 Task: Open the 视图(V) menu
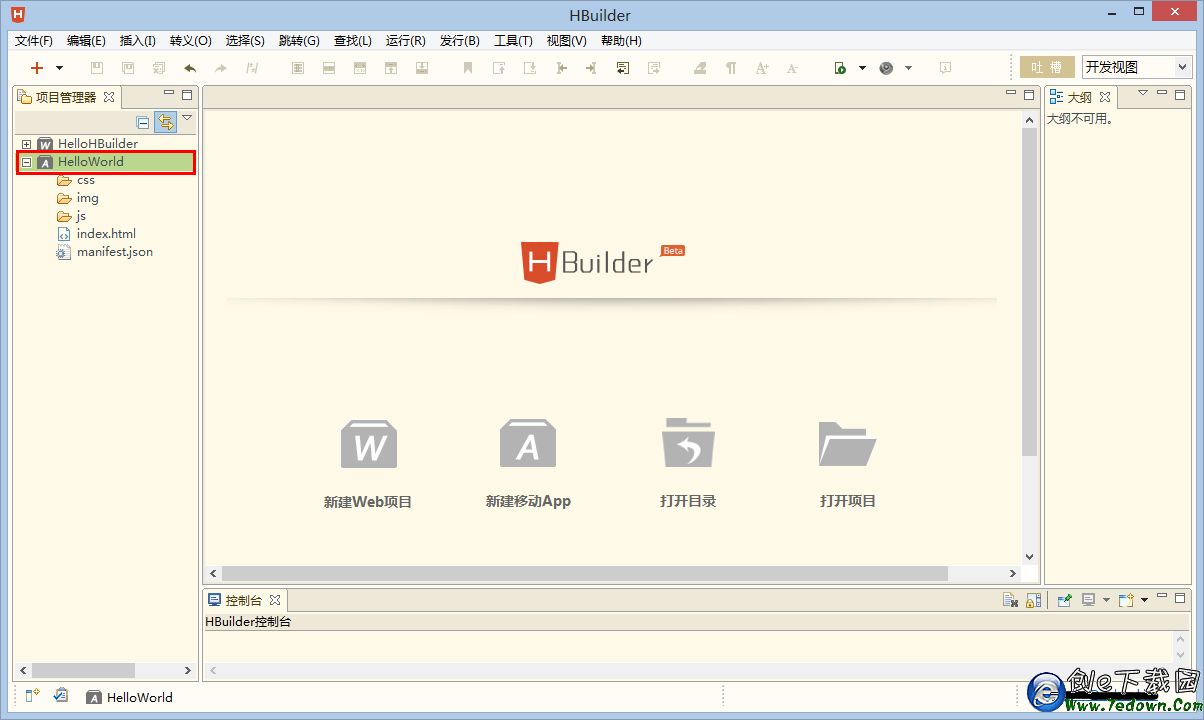pos(567,41)
